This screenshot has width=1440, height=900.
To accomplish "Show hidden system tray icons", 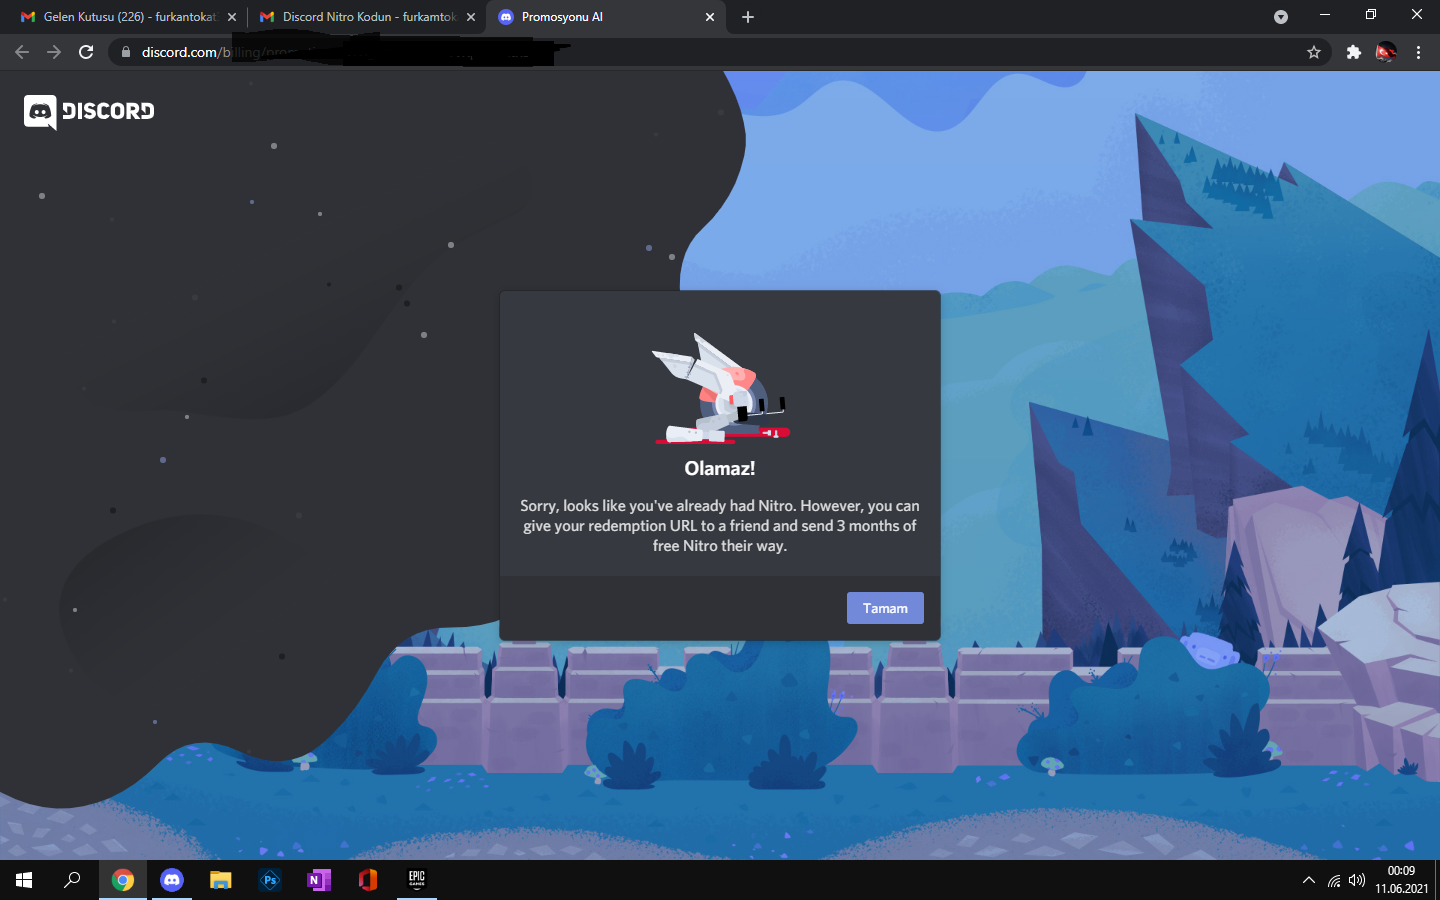I will [x=1308, y=880].
